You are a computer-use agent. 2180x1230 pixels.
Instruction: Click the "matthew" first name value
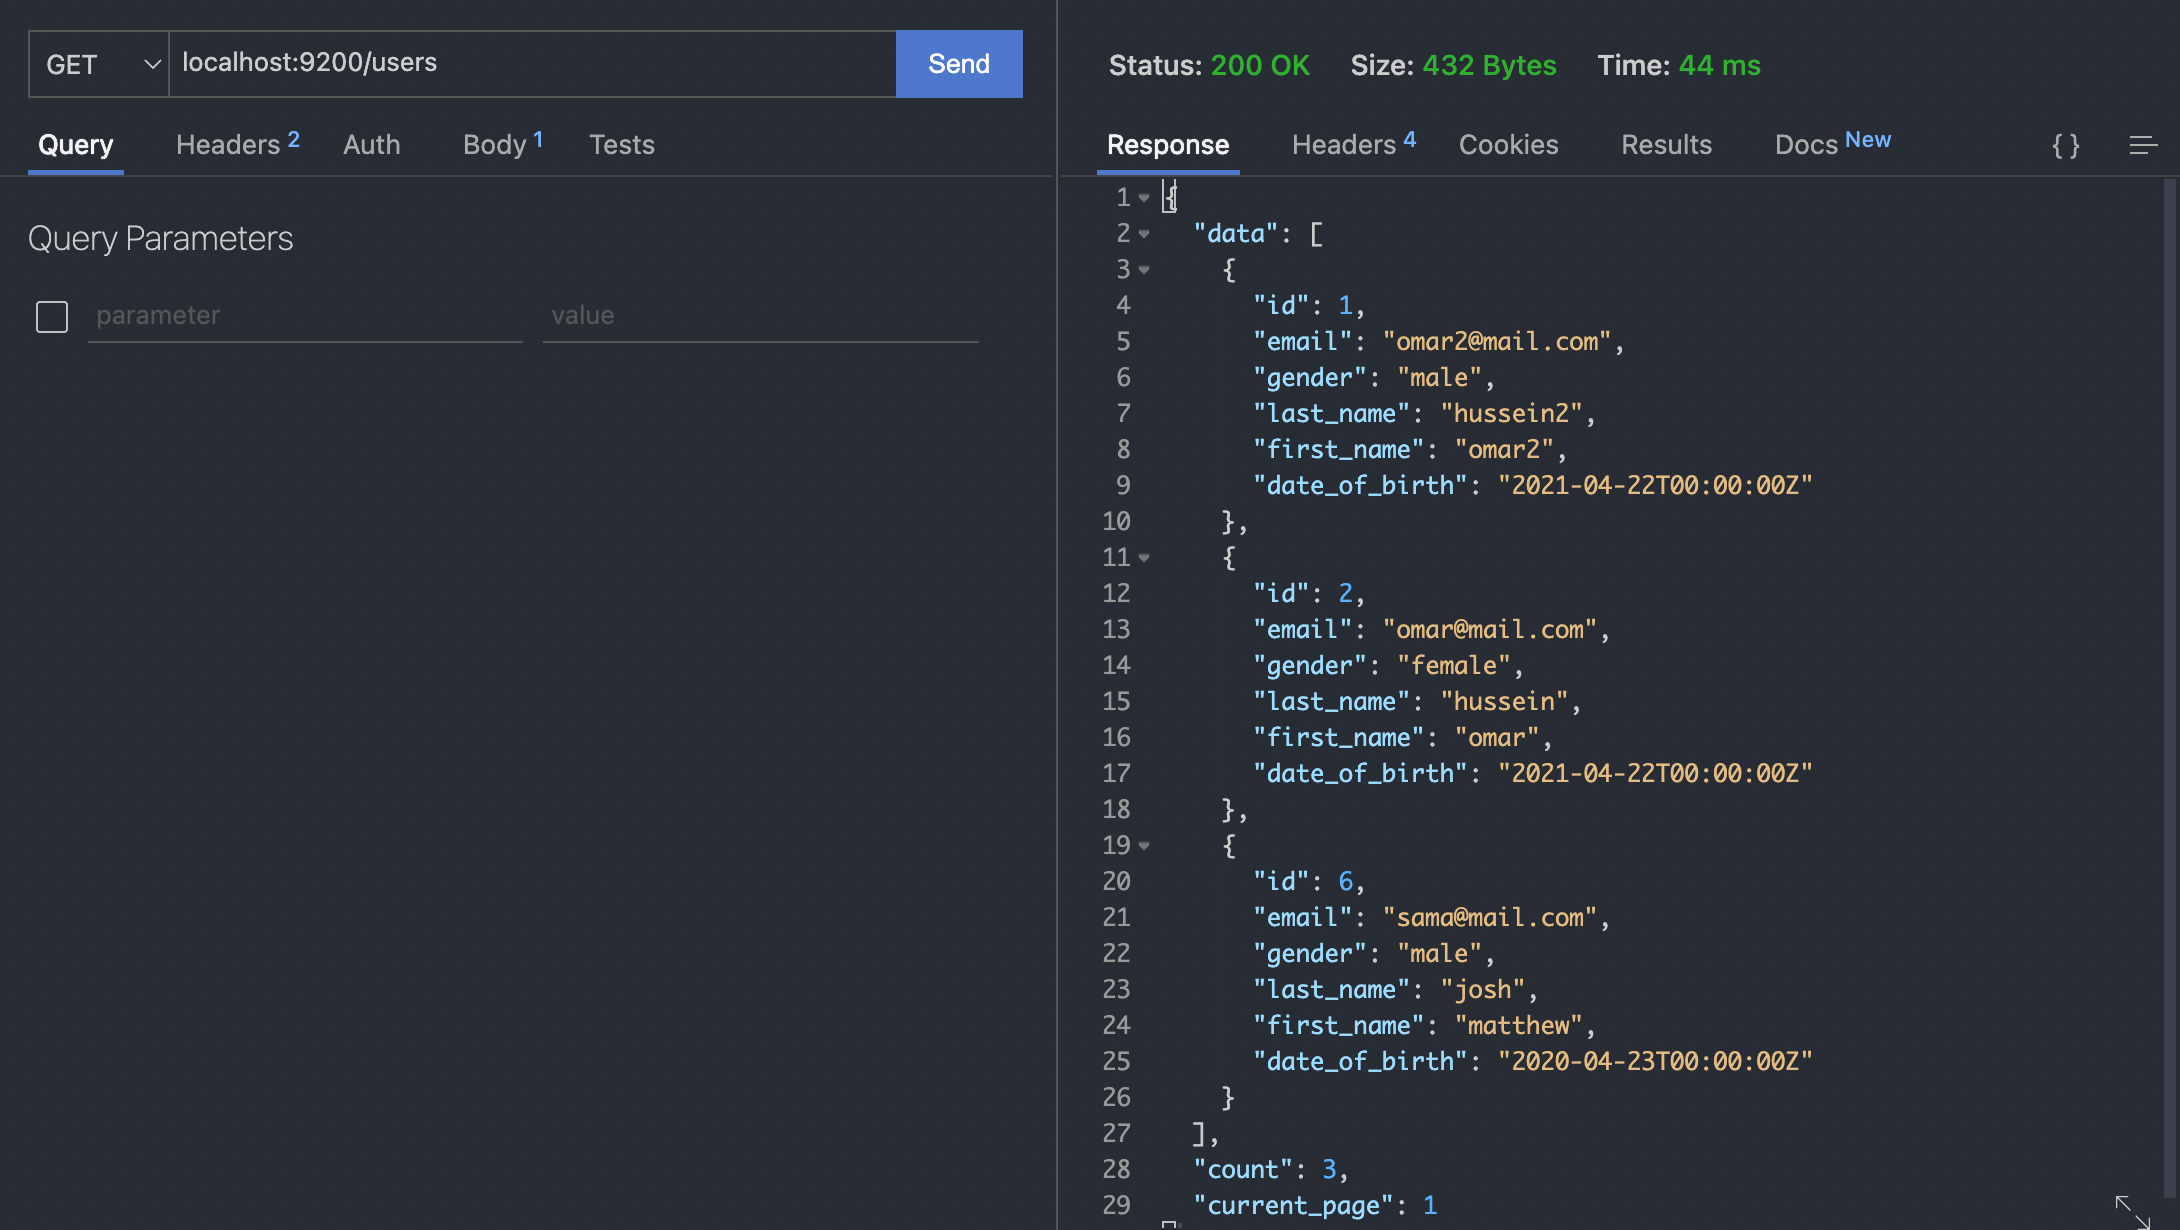tap(1519, 1026)
